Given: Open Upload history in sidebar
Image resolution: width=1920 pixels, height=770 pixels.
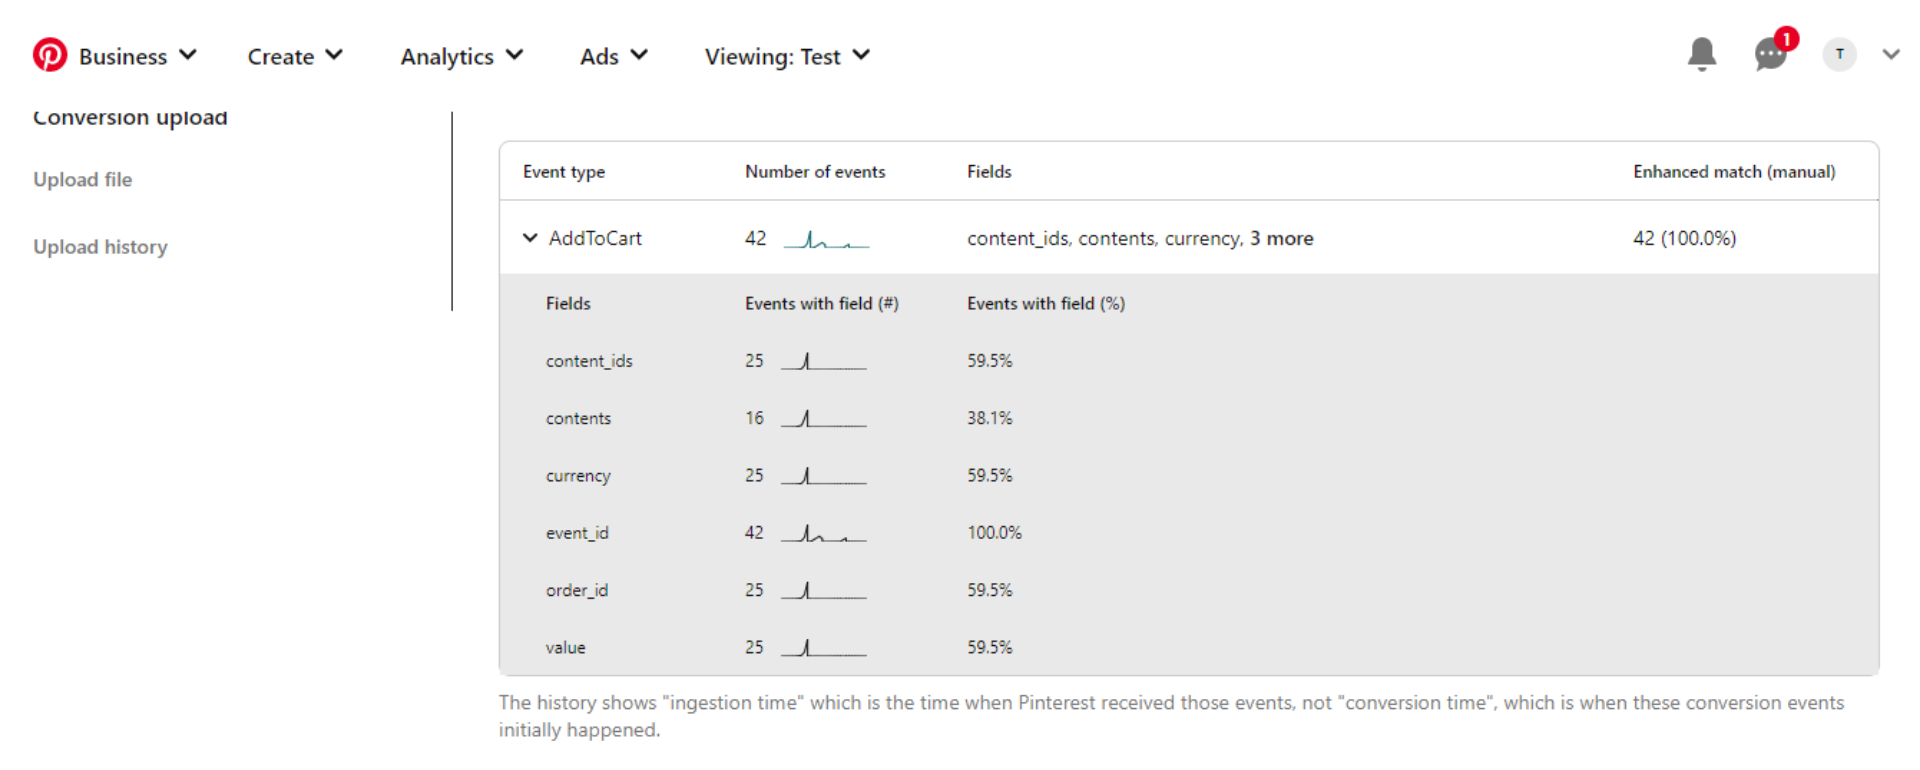Looking at the screenshot, I should (x=100, y=247).
